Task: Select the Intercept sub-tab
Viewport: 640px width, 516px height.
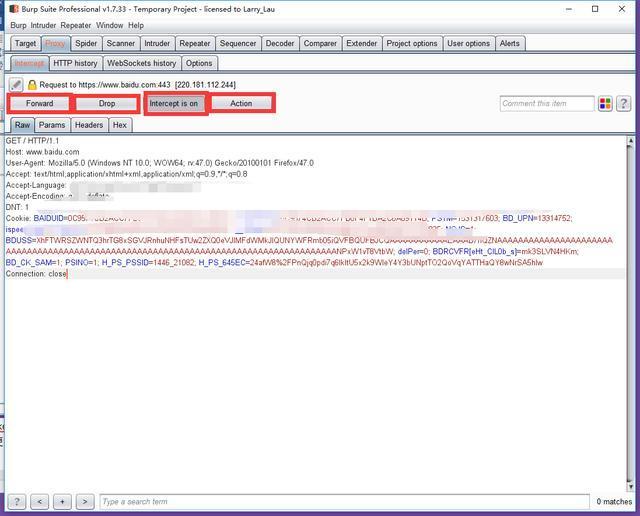Action: [x=29, y=63]
